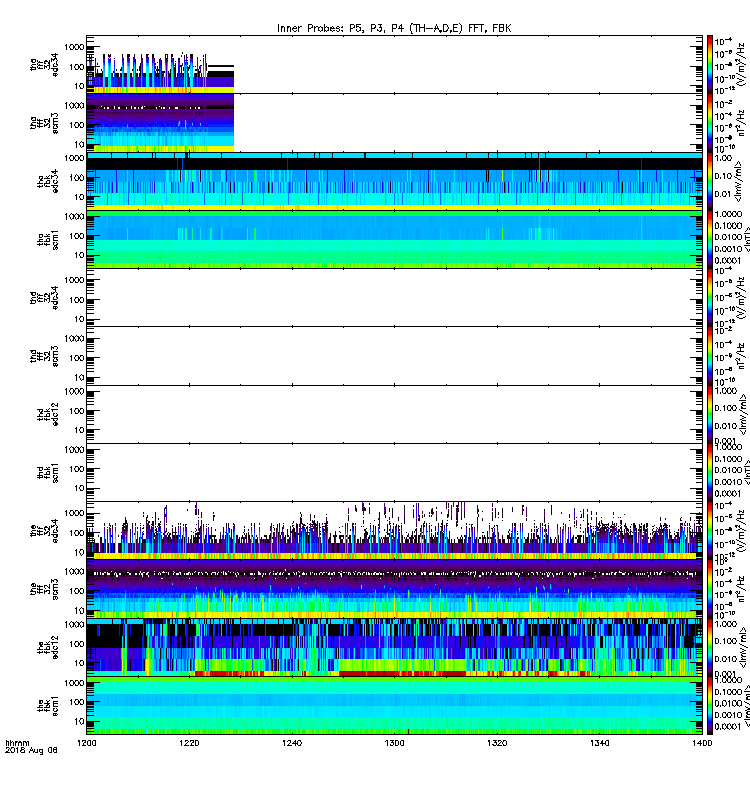Click the 'hhmm' axis unit label
Screen dimensions: 750x800
pos(17,743)
